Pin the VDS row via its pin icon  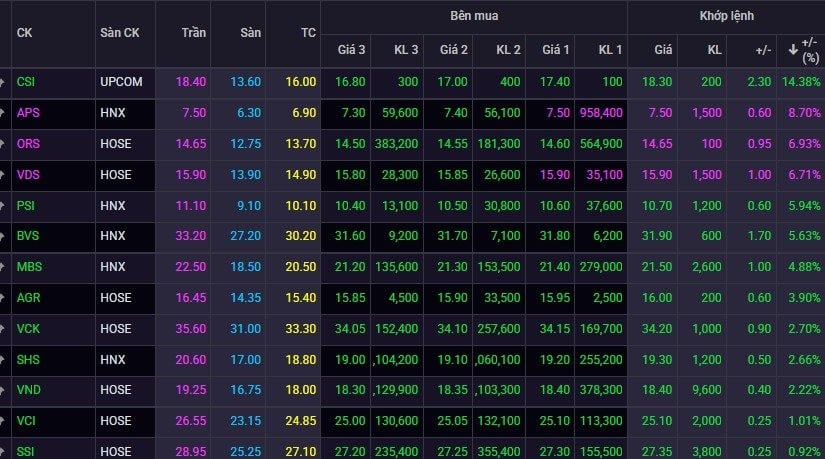pos(2,175)
